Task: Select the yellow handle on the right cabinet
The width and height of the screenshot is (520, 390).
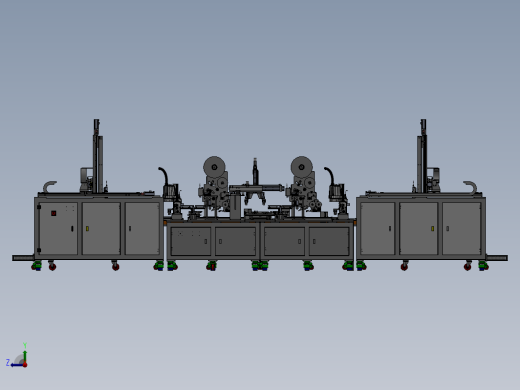Action: click(432, 229)
